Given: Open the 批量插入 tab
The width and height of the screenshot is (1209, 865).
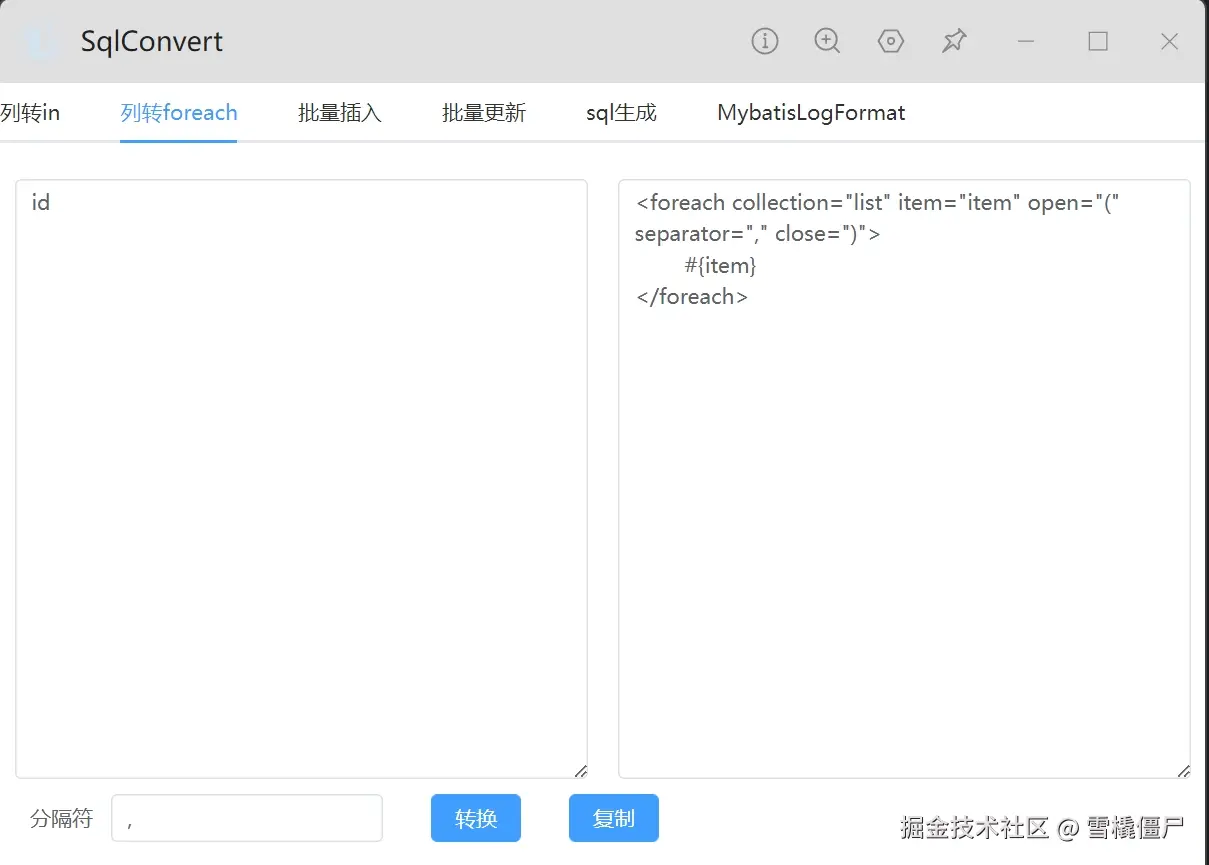Looking at the screenshot, I should [x=340, y=112].
